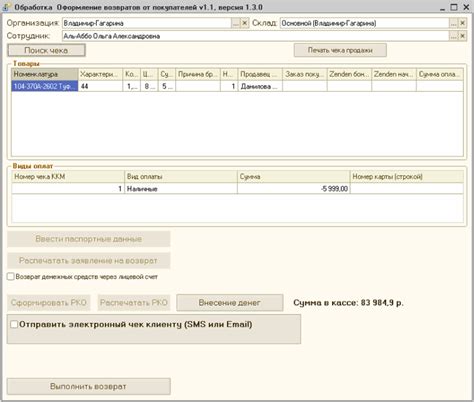Clear the Склад field with its X button
This screenshot has width=474, height=402.
point(462,23)
